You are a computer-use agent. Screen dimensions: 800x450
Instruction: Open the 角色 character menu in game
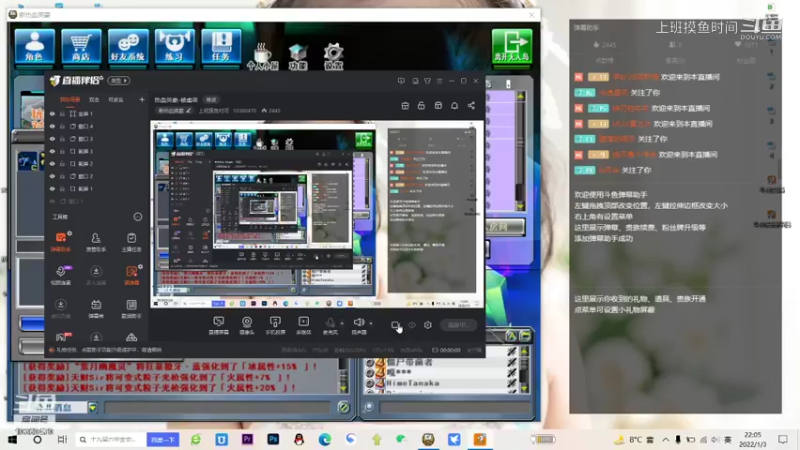click(x=34, y=46)
